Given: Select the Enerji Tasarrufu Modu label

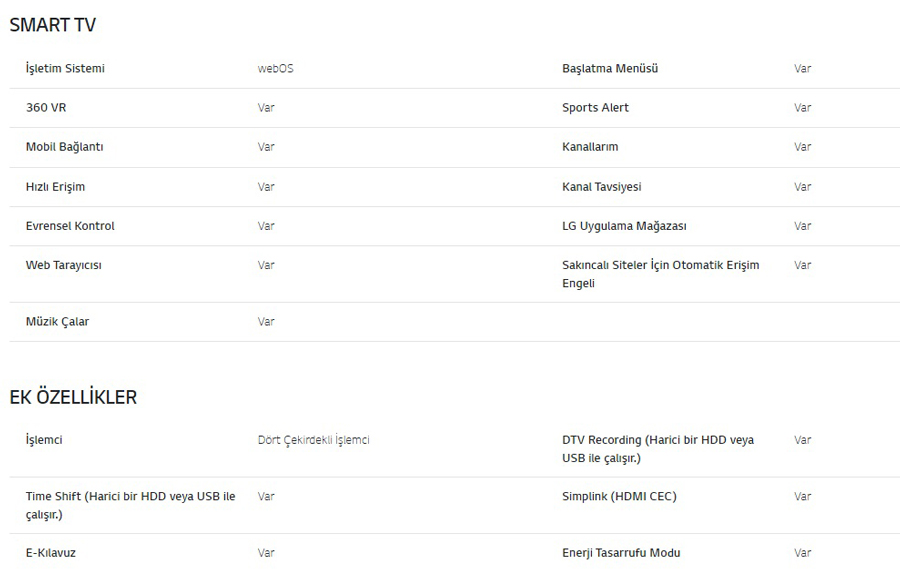Looking at the screenshot, I should coord(621,553).
